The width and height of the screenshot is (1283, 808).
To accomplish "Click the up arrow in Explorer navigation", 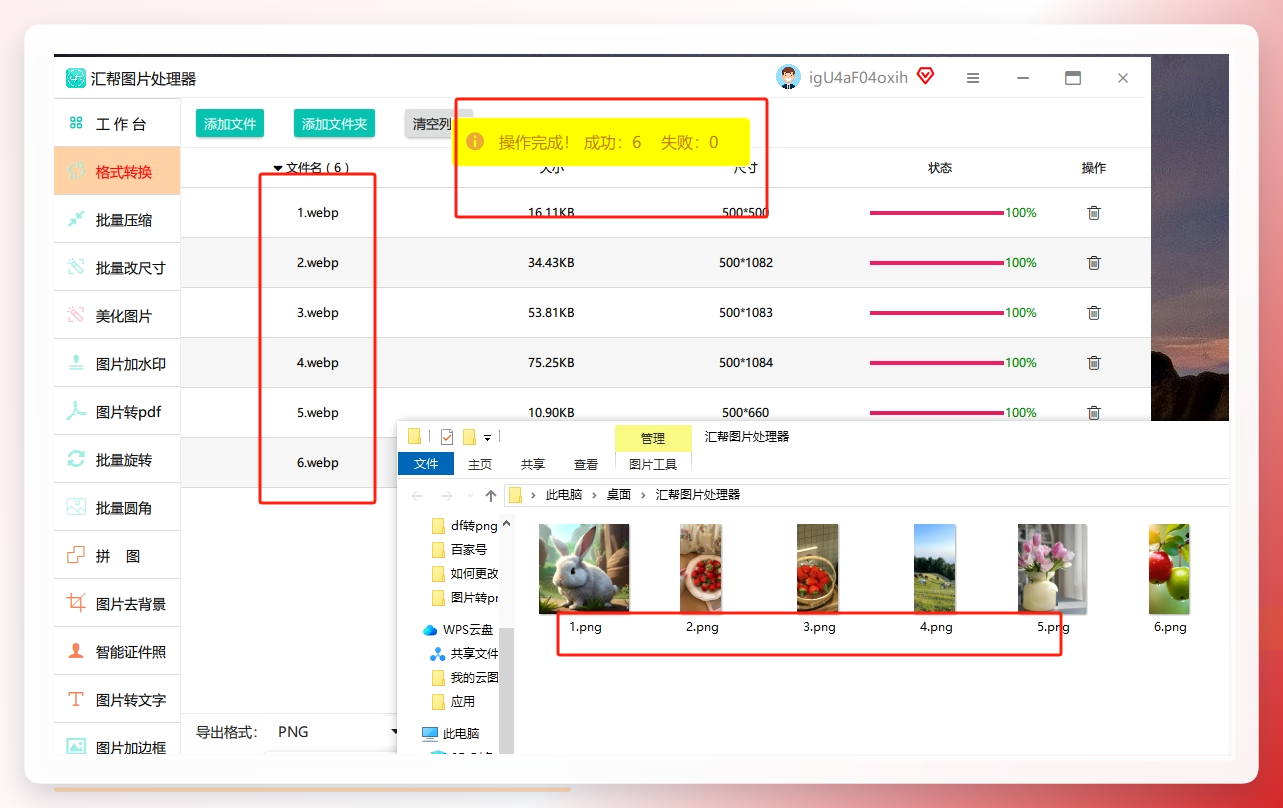I will click(490, 495).
